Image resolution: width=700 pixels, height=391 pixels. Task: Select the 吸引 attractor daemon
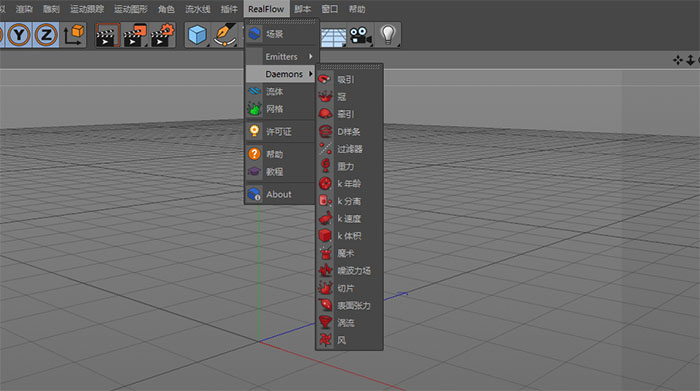click(x=349, y=79)
